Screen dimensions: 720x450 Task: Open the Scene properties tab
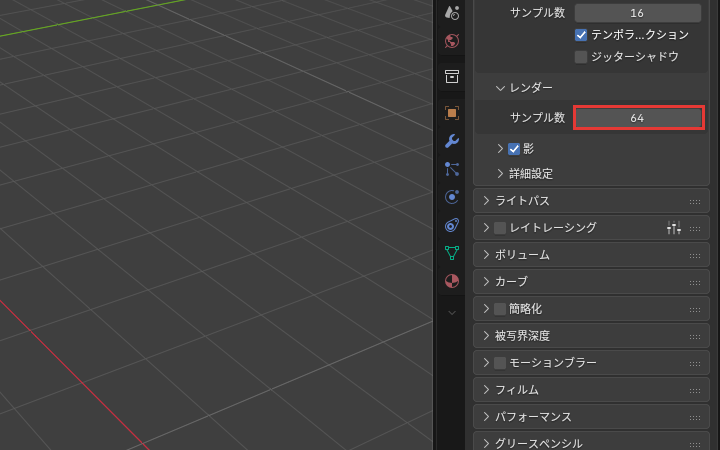[452, 13]
